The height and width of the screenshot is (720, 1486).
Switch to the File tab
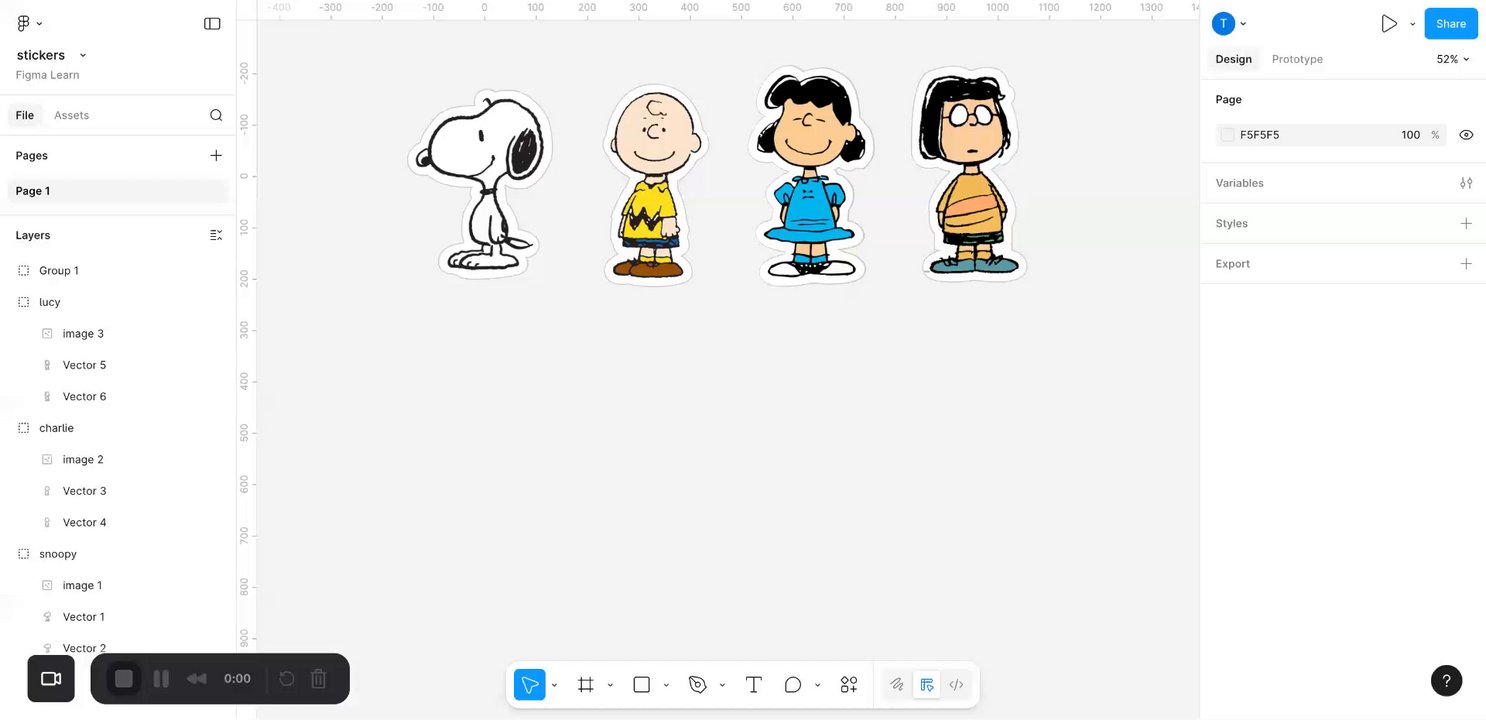25,115
